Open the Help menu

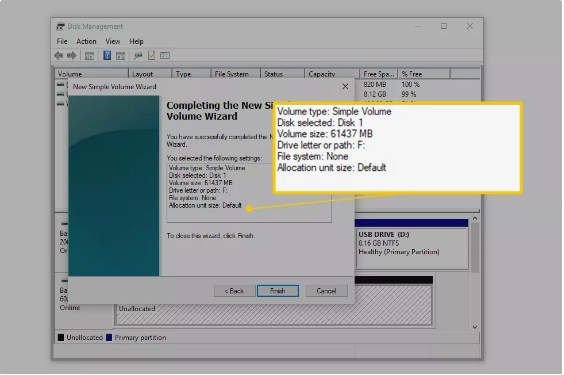click(x=136, y=41)
